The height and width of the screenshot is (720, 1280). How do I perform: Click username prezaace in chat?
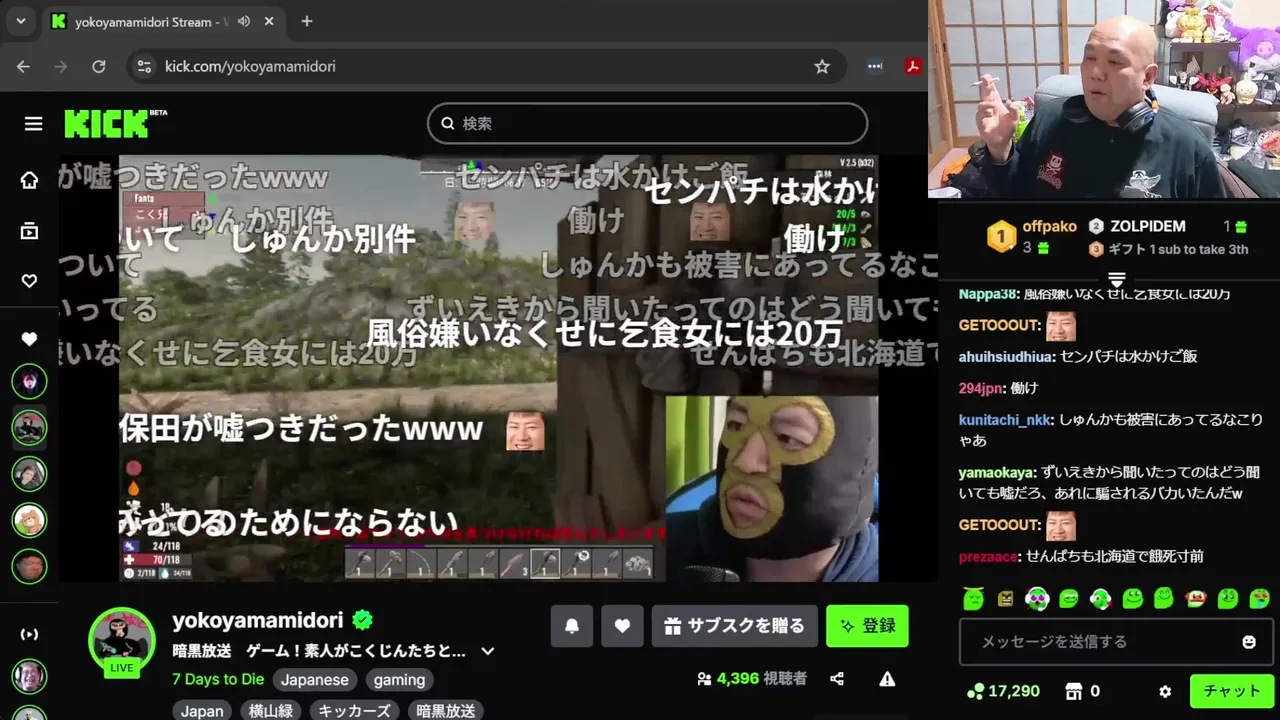click(988, 556)
